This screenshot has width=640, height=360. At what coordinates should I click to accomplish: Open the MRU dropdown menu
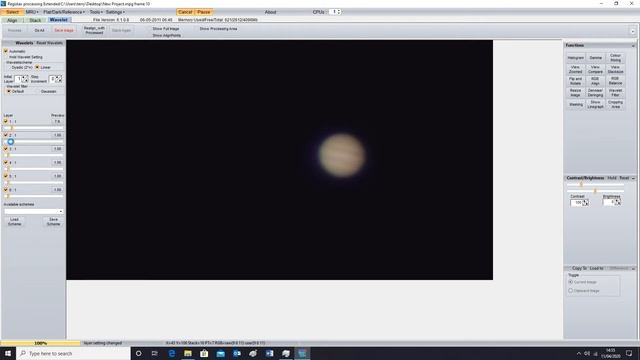pyautogui.click(x=32, y=12)
